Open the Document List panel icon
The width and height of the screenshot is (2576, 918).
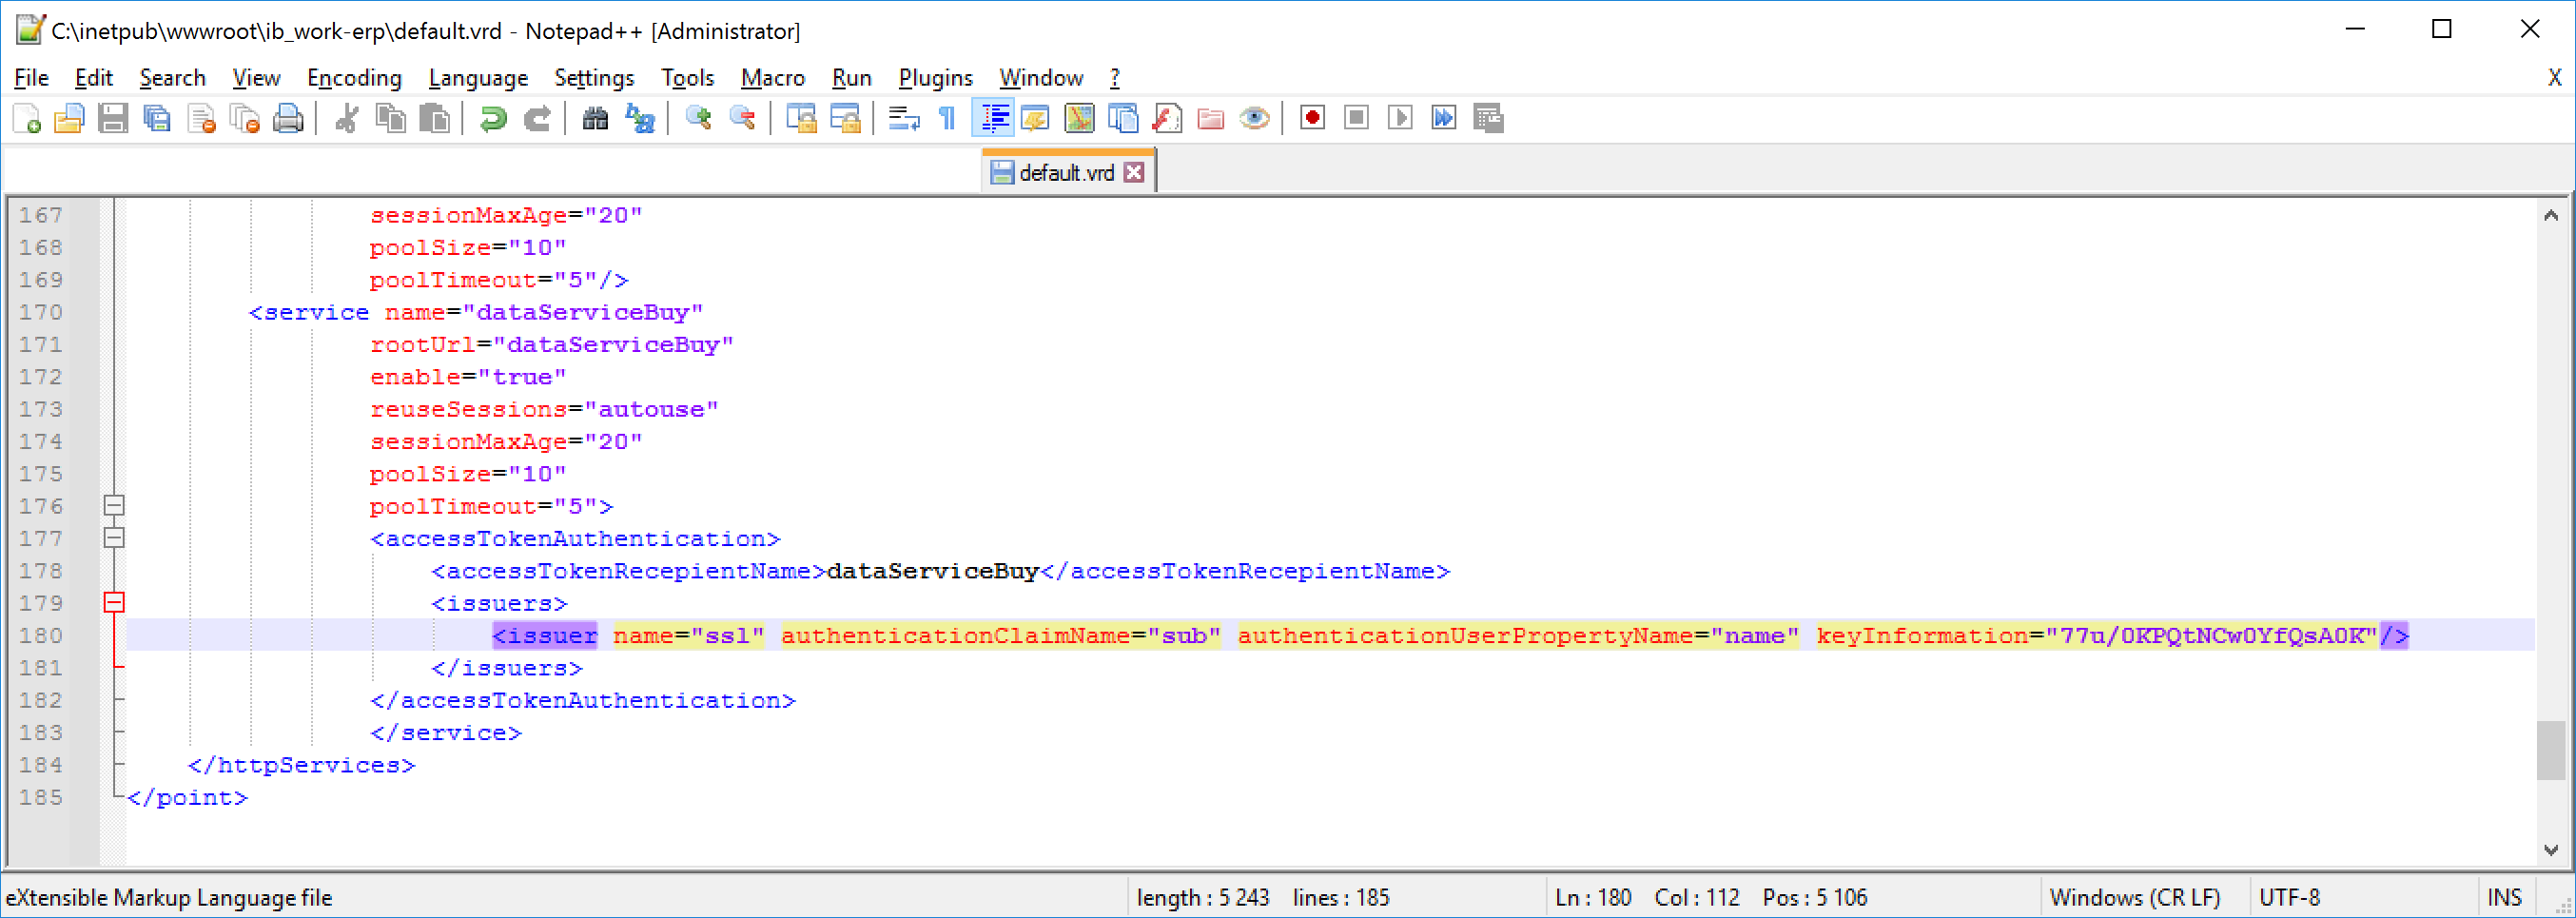pyautogui.click(x=1123, y=119)
